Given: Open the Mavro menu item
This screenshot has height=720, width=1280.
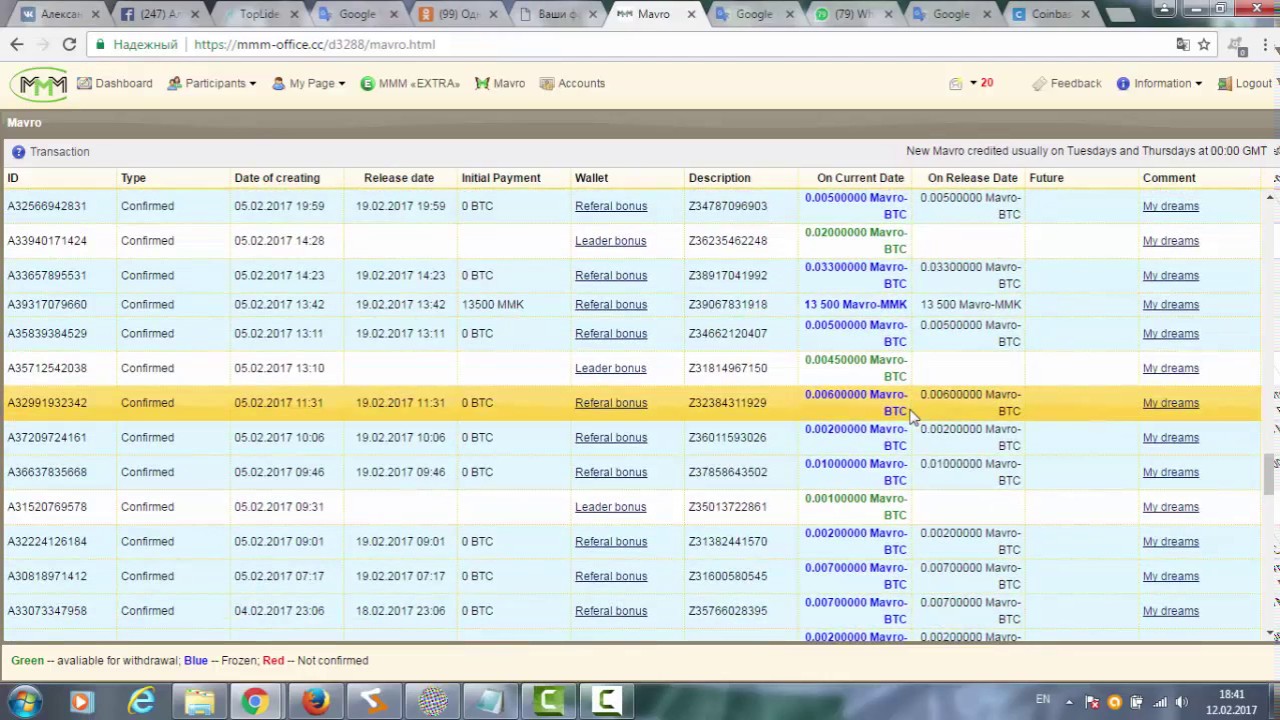Looking at the screenshot, I should pos(500,83).
